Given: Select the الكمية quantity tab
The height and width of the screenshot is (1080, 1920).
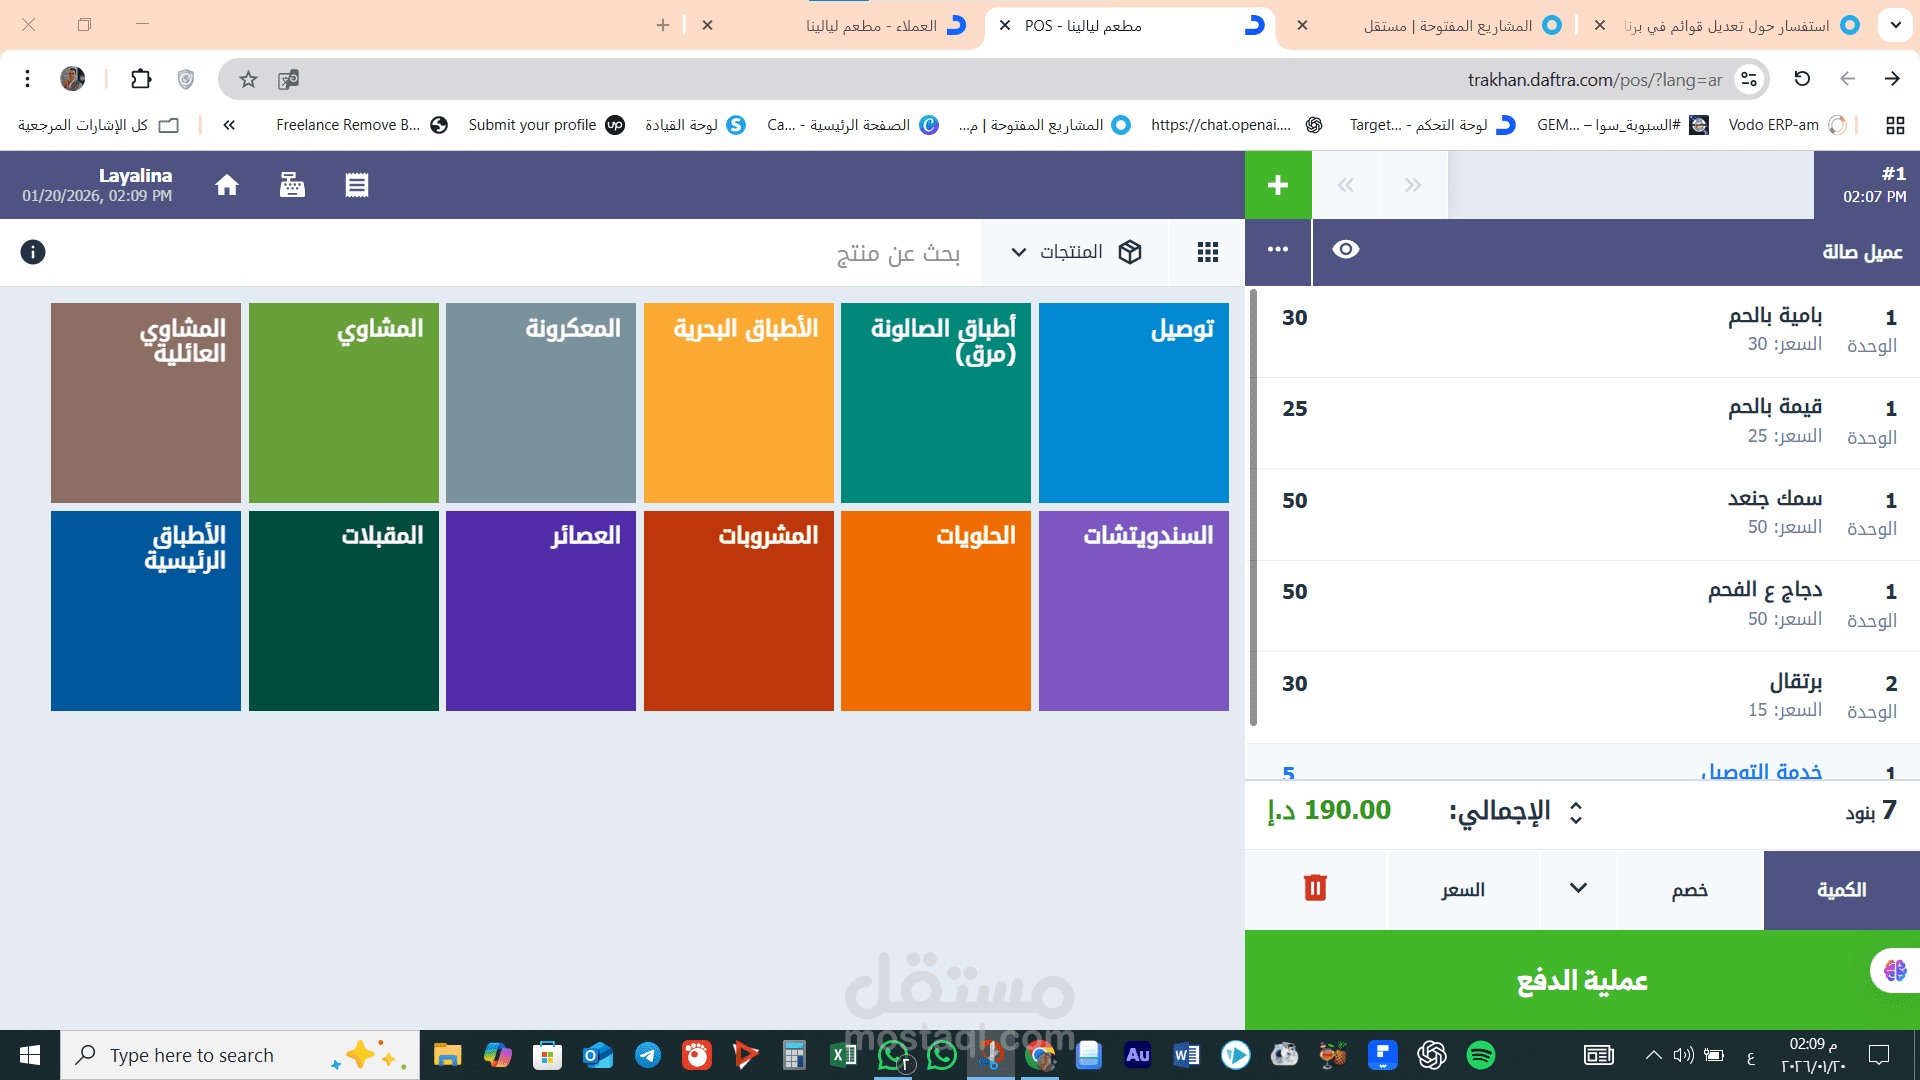Looking at the screenshot, I should [1841, 890].
